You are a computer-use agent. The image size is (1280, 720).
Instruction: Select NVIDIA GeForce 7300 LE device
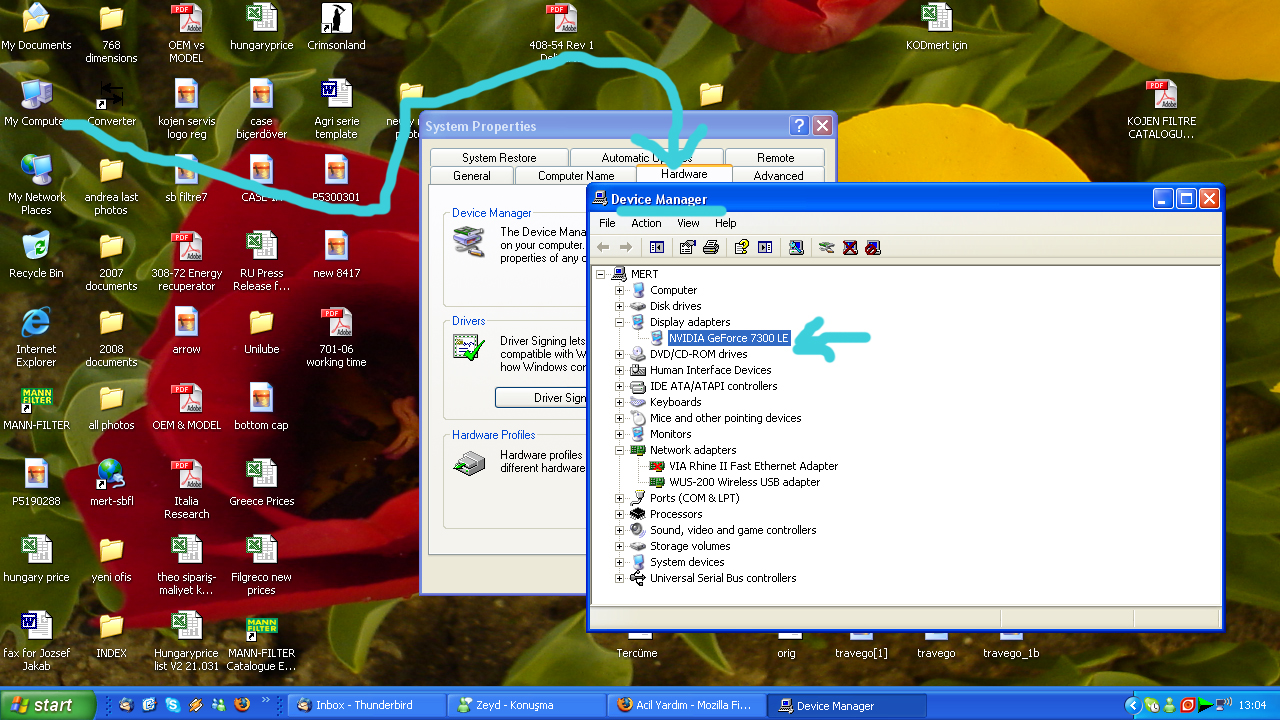point(729,338)
